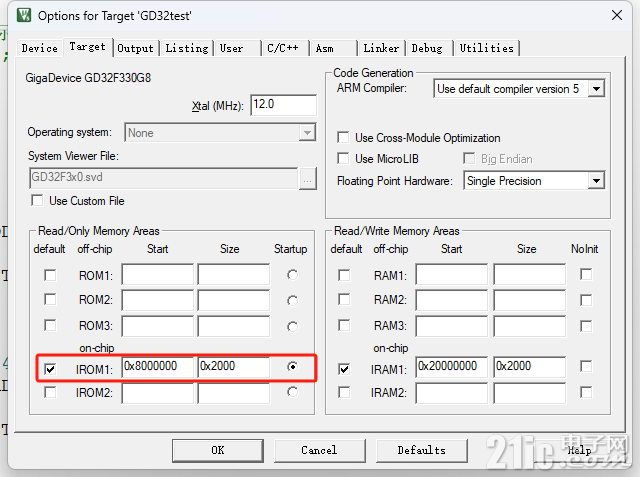Open the Linker tab

click(x=381, y=48)
